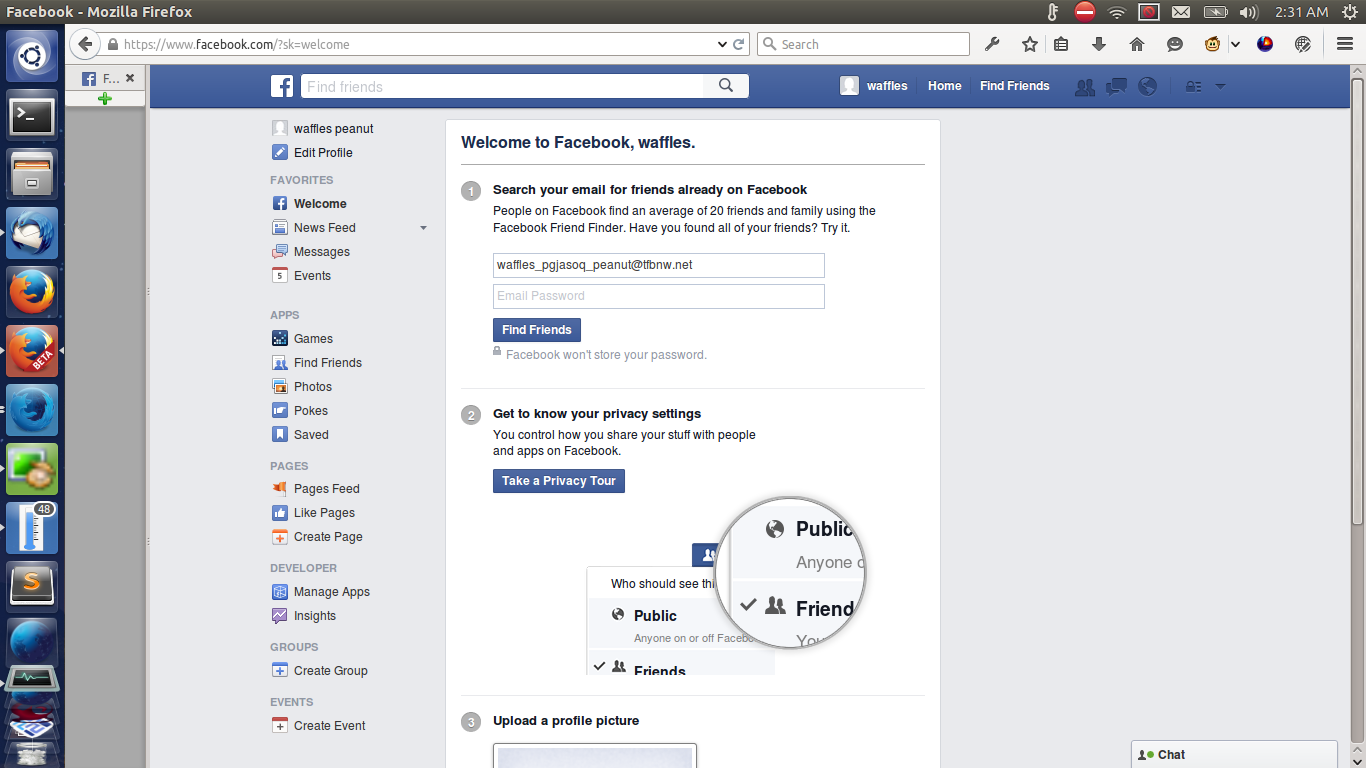Open Photos in sidebar
The height and width of the screenshot is (768, 1366).
[x=313, y=387]
